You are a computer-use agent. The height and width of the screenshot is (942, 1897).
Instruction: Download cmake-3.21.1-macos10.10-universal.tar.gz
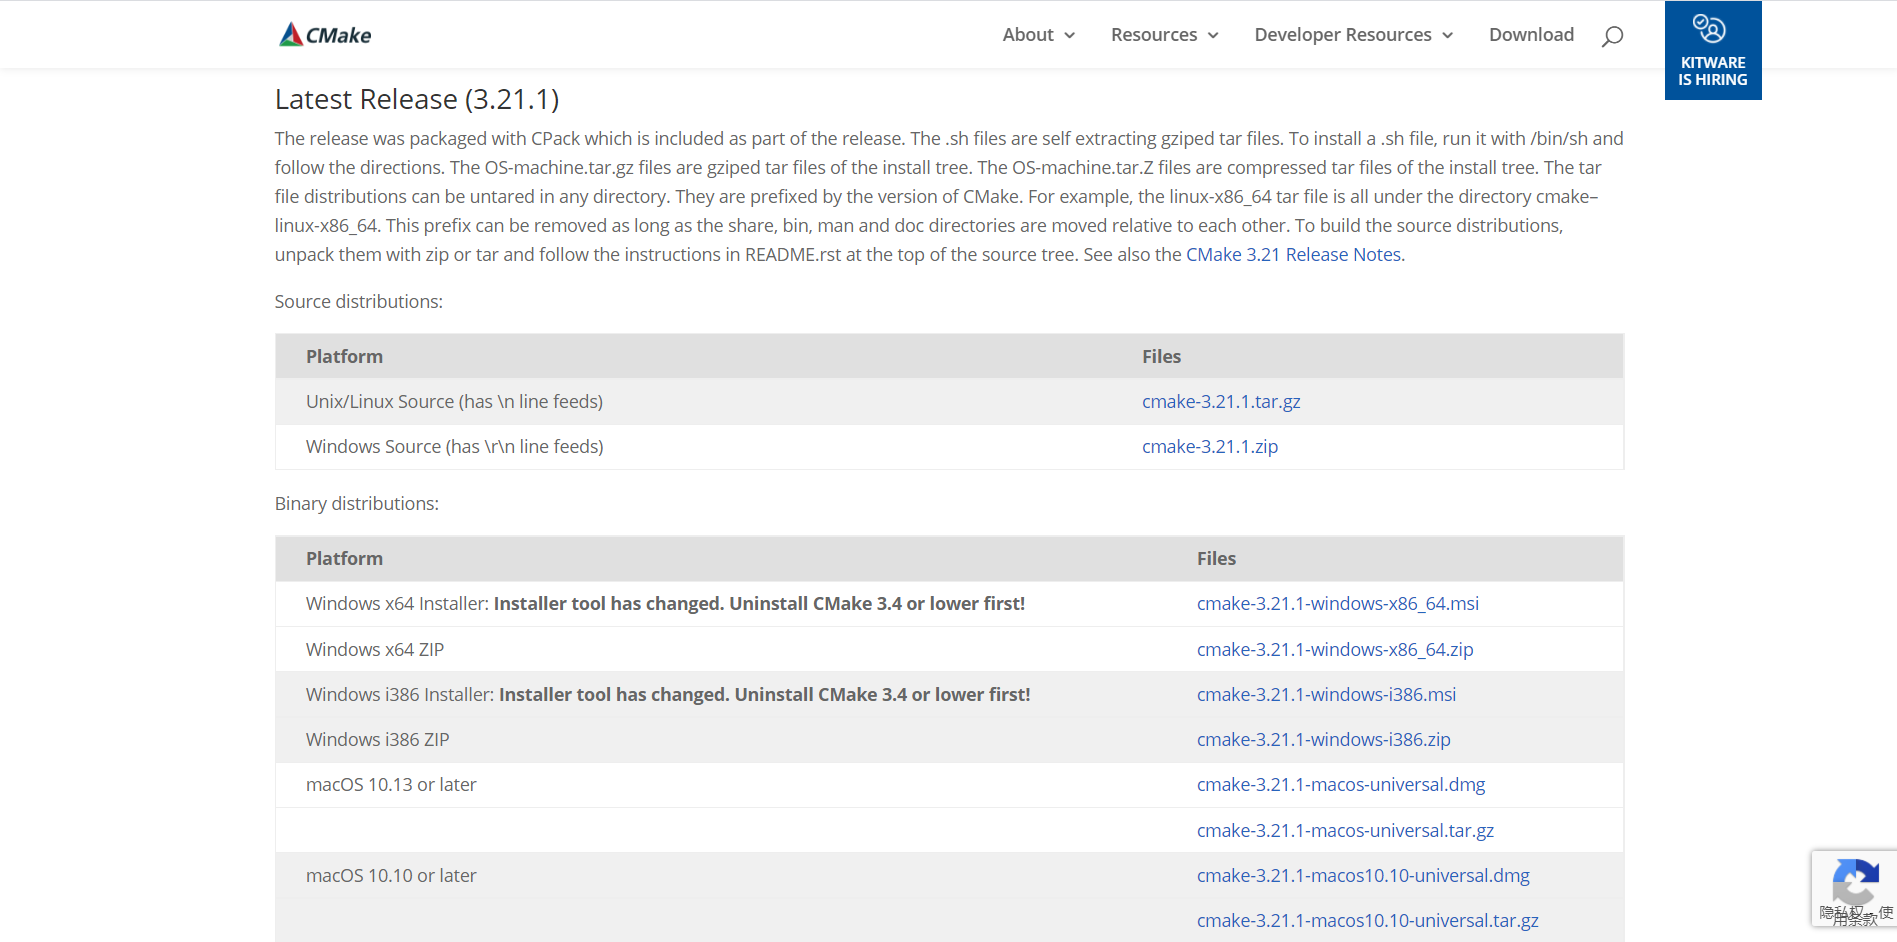[1367, 921]
